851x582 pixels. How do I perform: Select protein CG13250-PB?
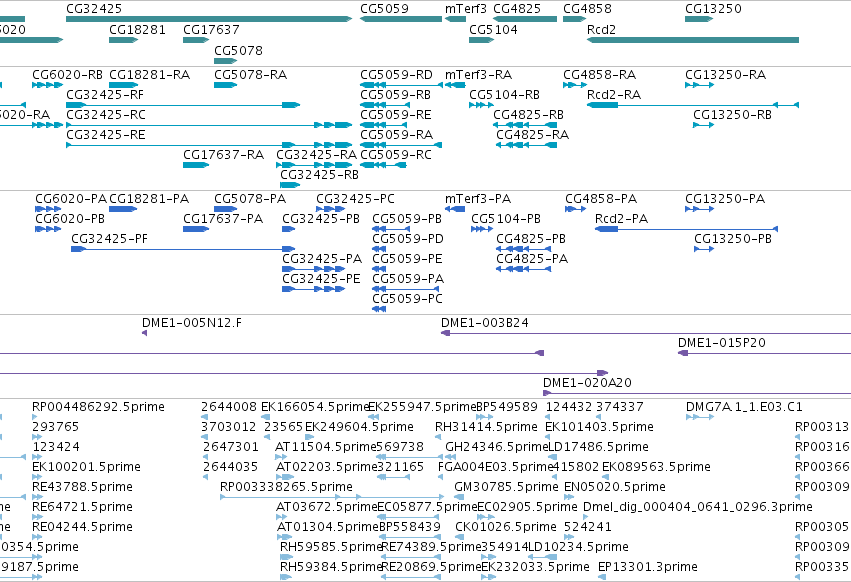[704, 249]
